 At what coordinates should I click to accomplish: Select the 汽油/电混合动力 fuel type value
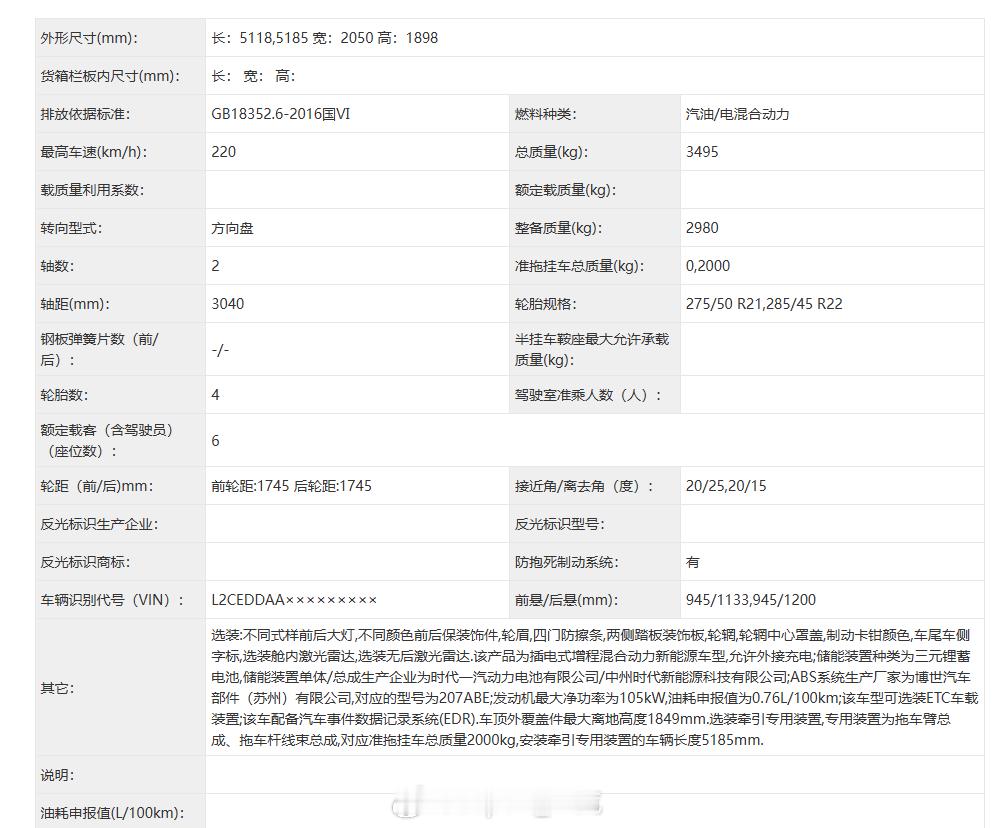coord(737,114)
